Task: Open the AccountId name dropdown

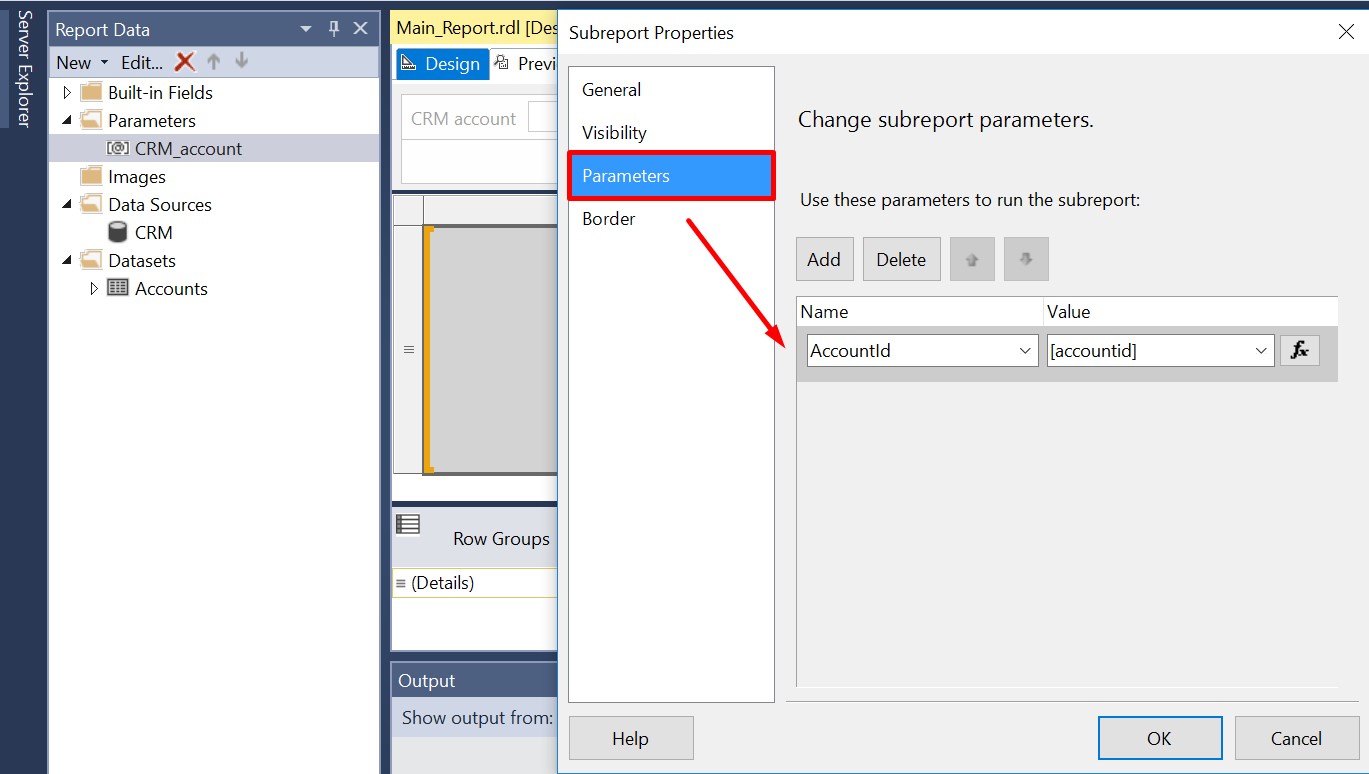Action: click(1025, 351)
